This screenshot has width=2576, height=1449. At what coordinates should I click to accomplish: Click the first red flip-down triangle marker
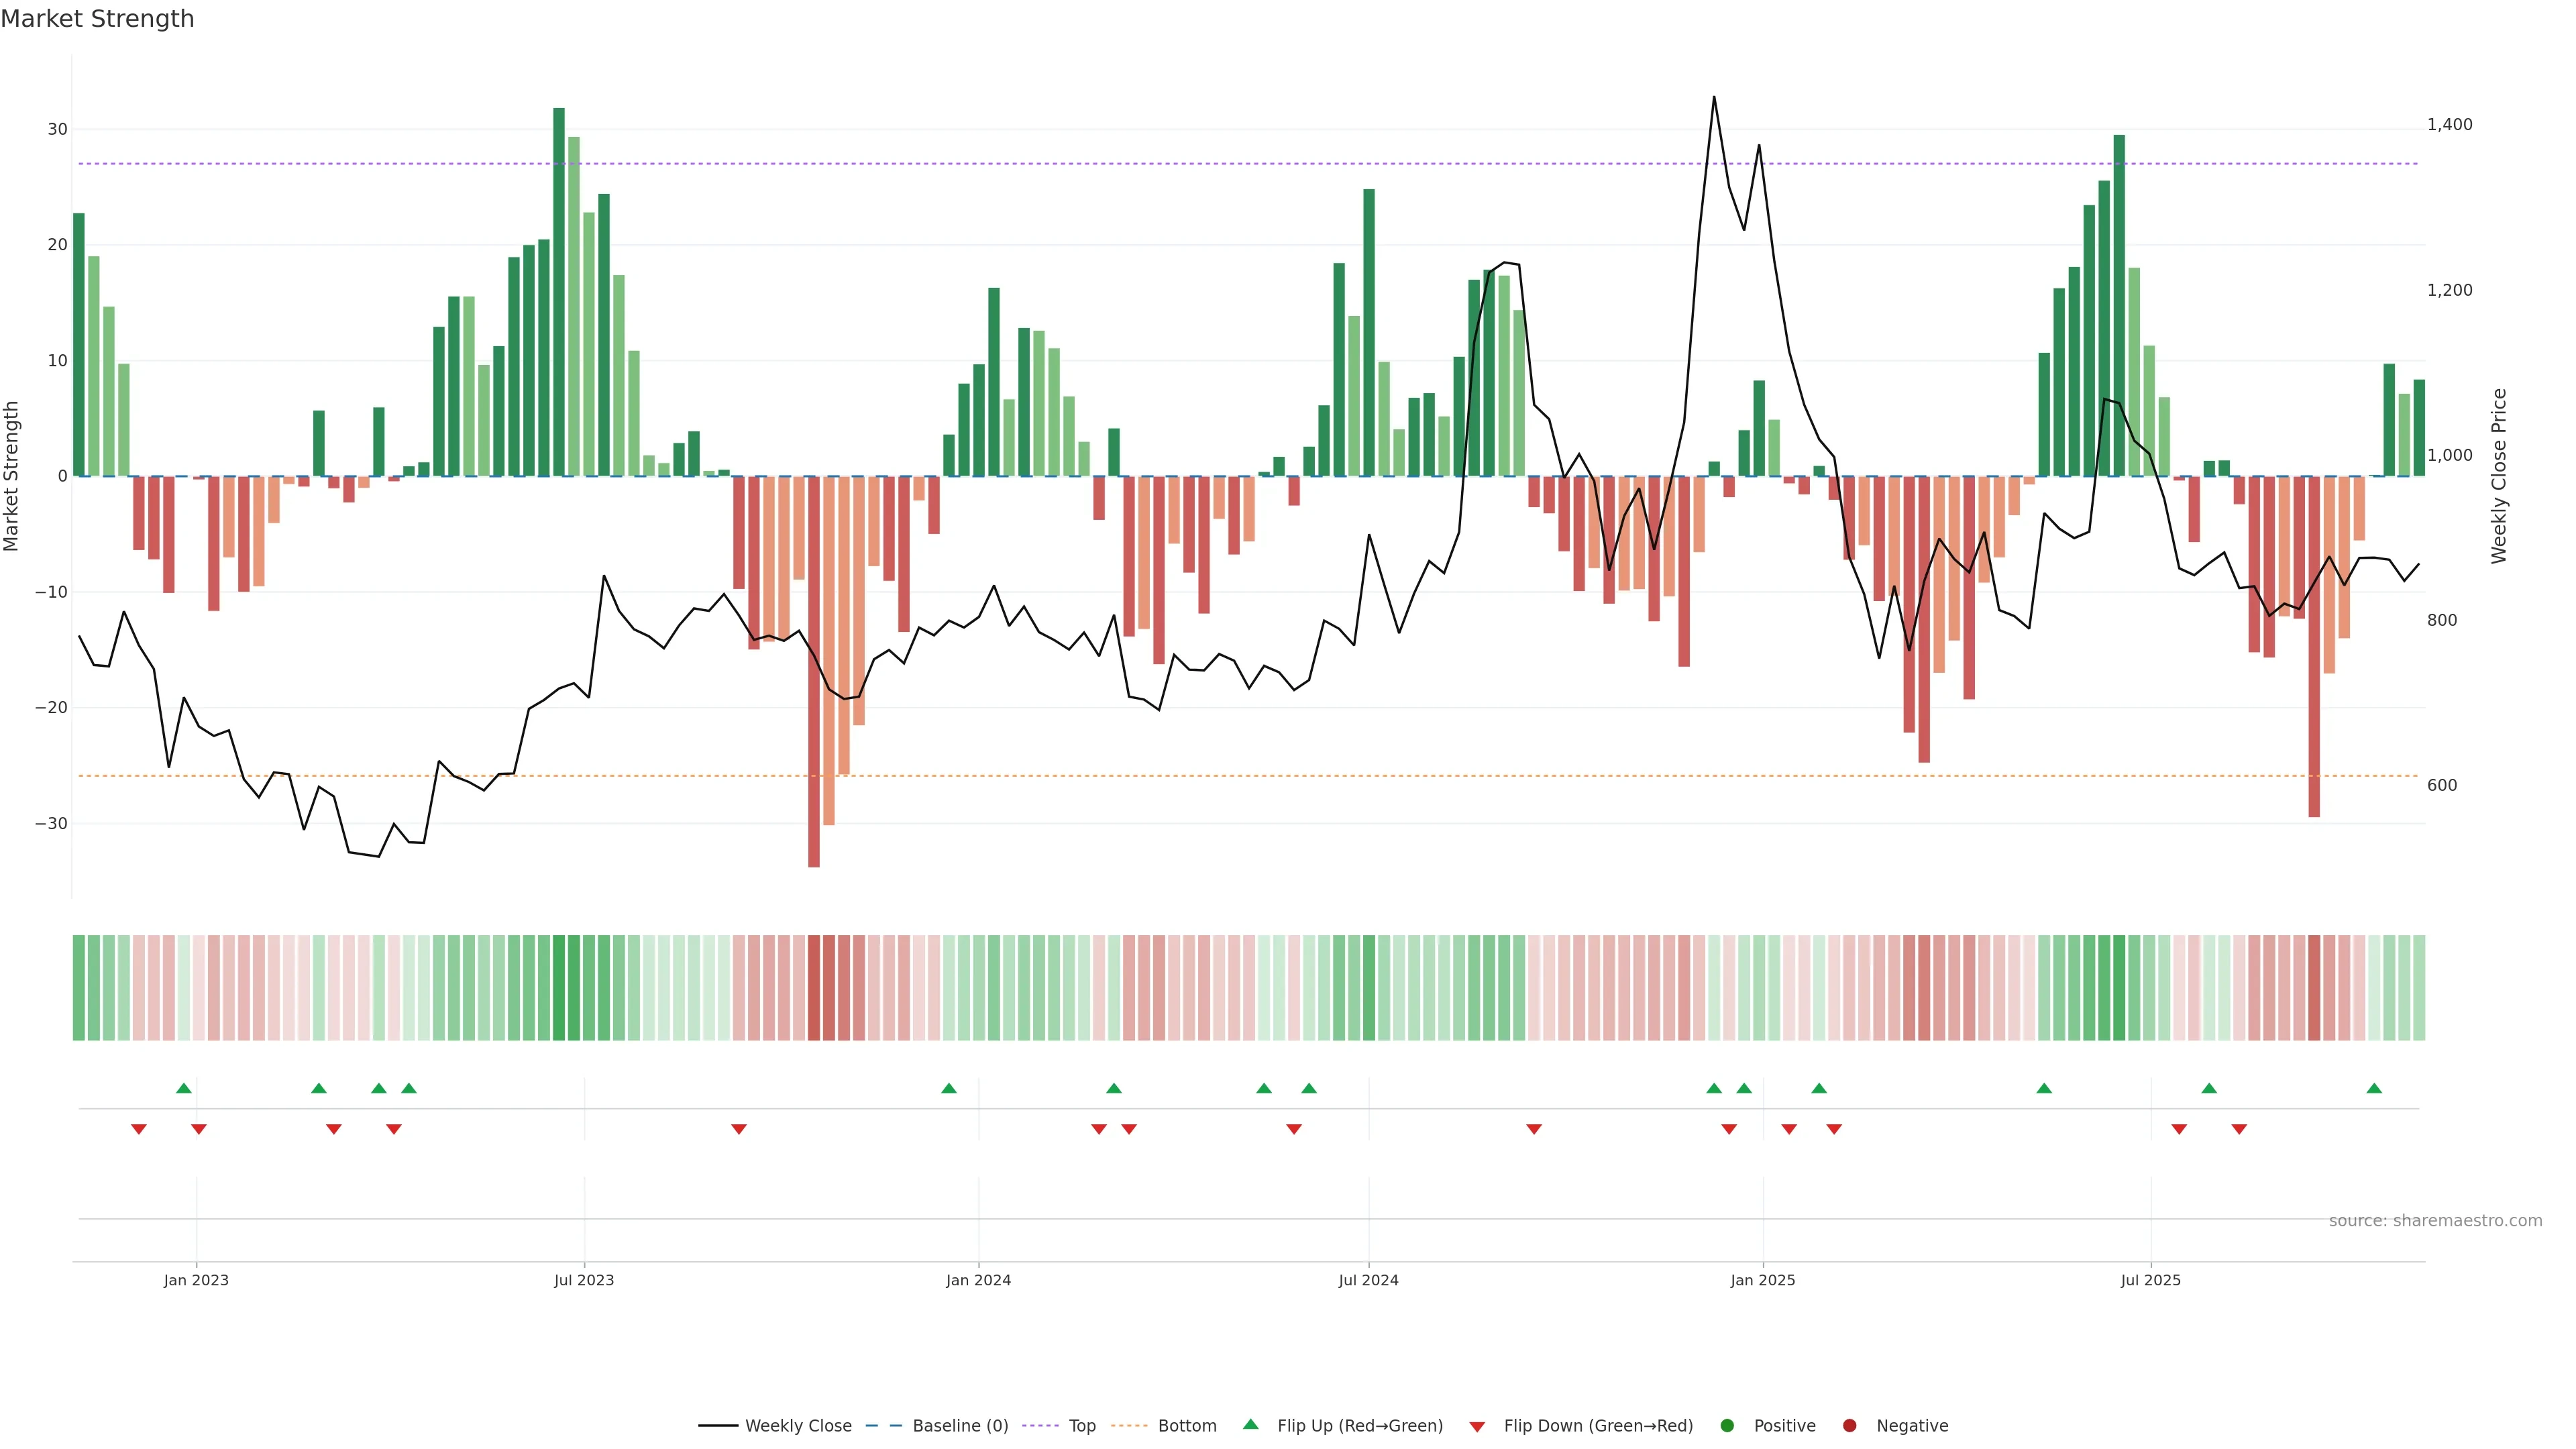tap(139, 1129)
